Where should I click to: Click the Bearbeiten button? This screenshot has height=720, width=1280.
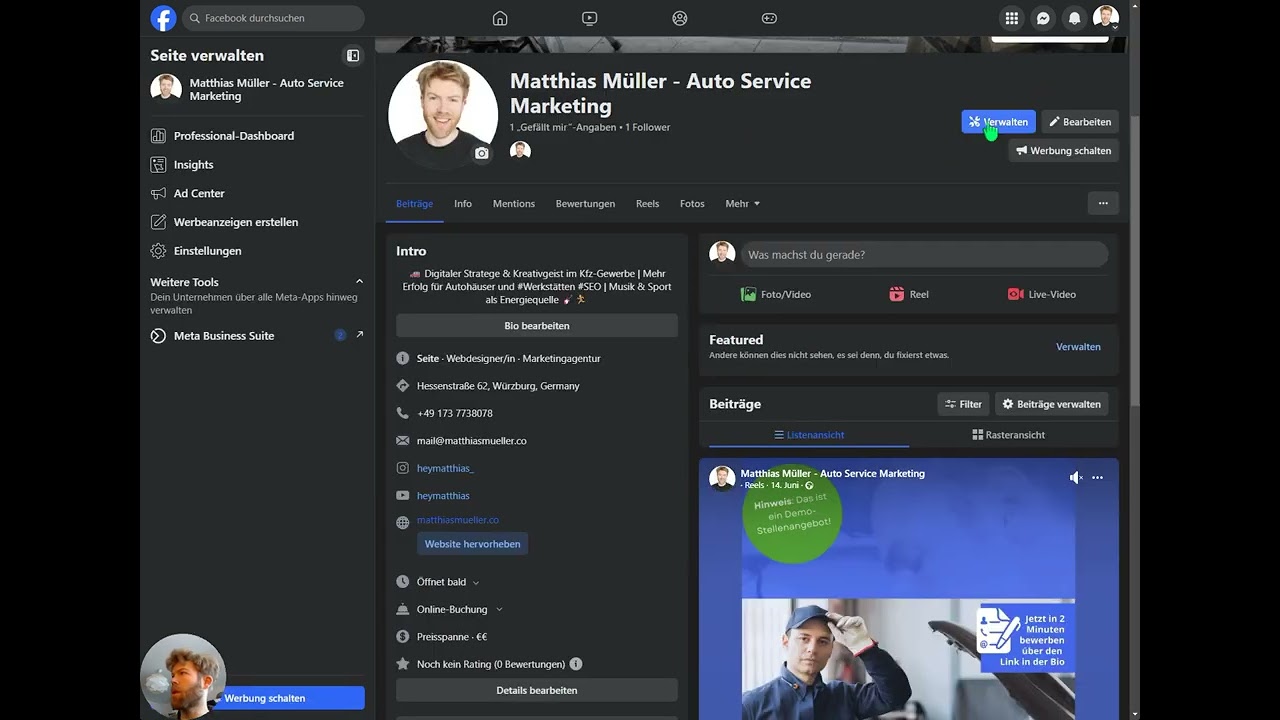[1080, 122]
